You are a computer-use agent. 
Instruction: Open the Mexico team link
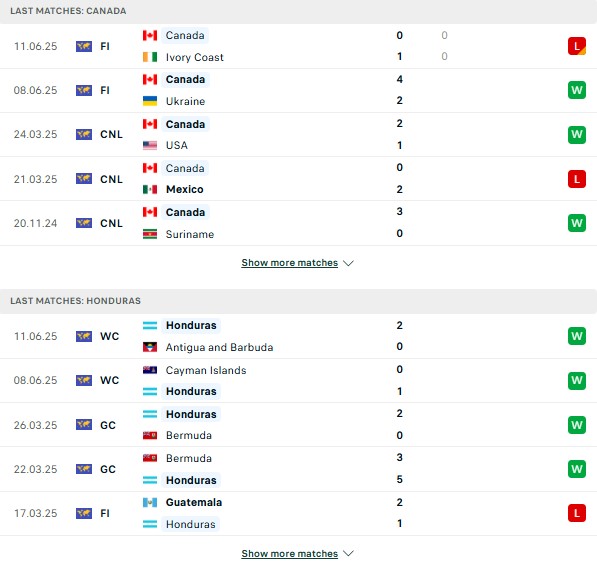tap(185, 189)
